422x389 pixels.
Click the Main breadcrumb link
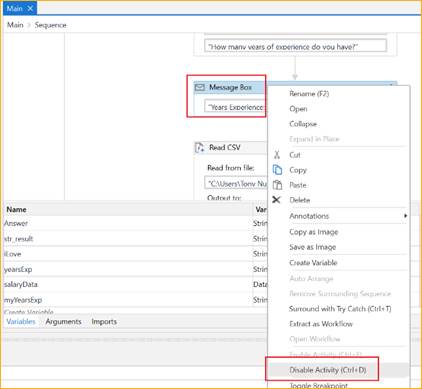15,25
